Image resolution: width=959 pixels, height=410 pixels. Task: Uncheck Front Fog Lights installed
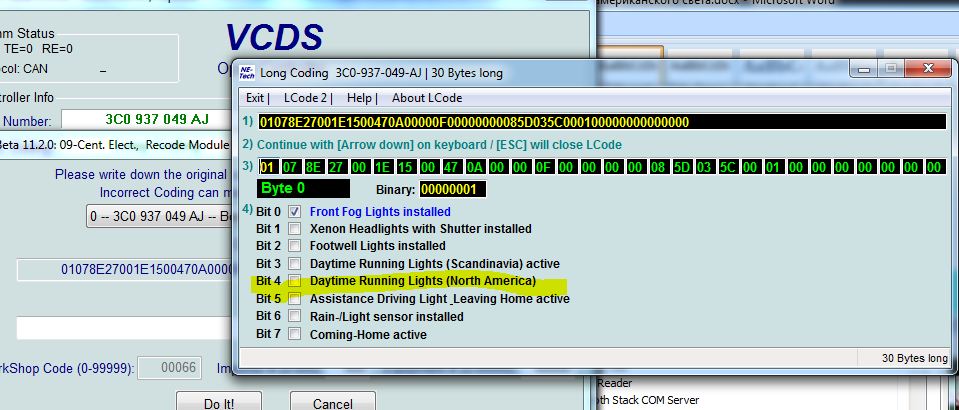click(294, 212)
